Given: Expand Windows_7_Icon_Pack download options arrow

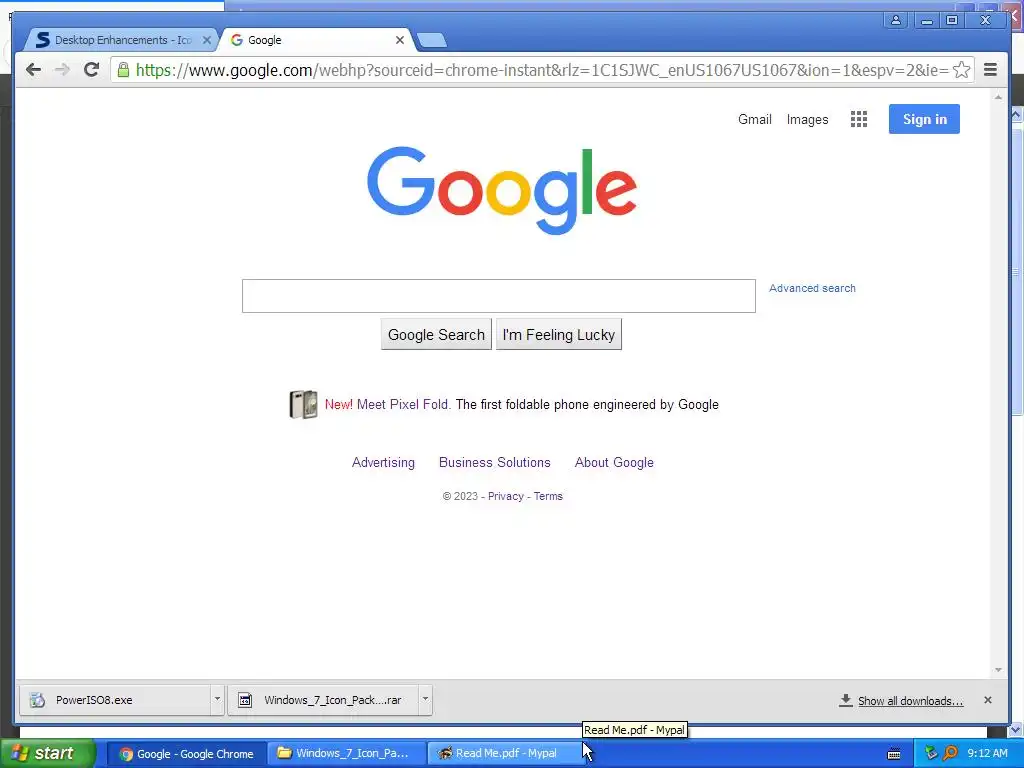Looking at the screenshot, I should click(425, 699).
